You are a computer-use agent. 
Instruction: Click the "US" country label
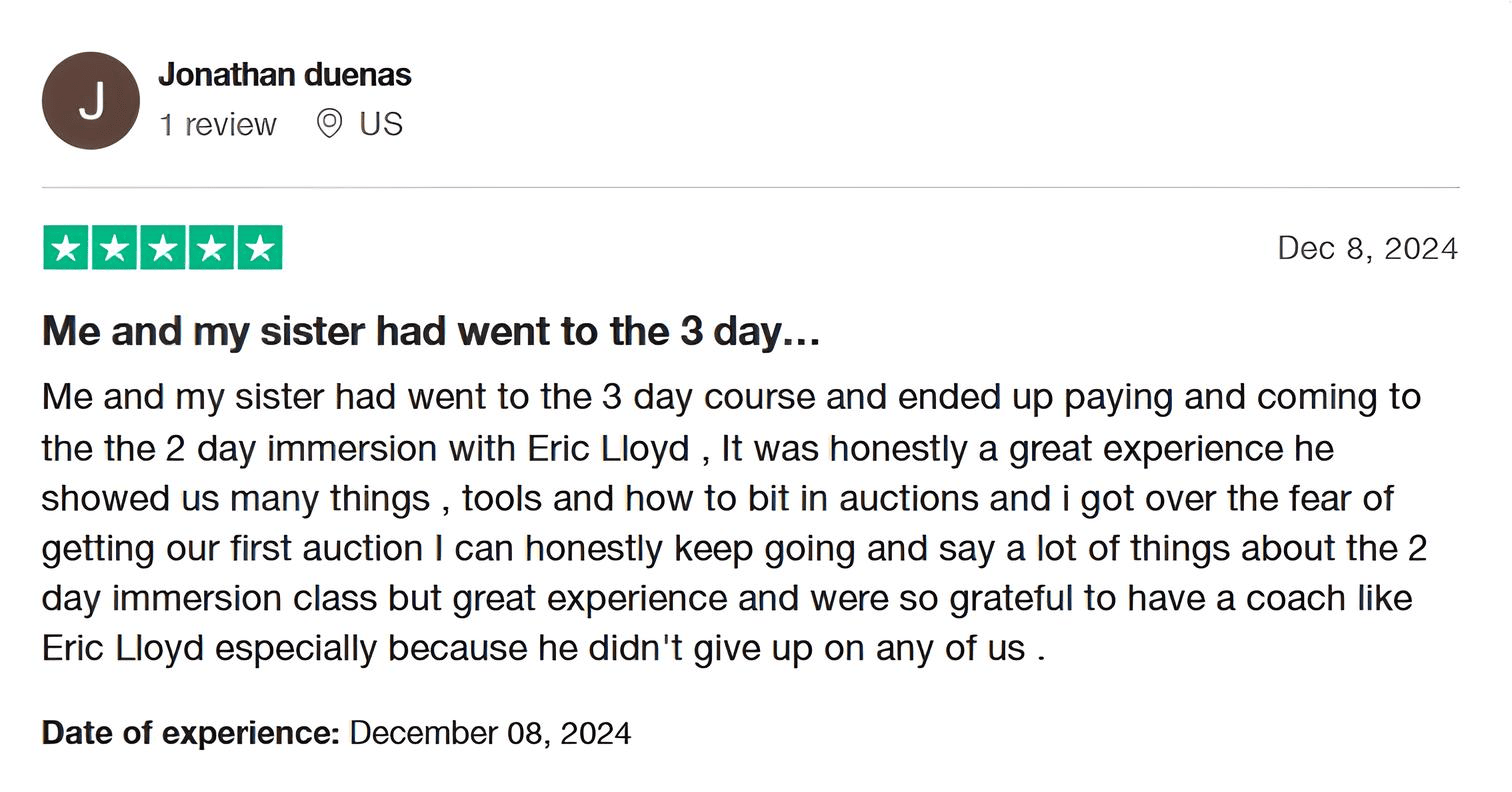coord(381,124)
